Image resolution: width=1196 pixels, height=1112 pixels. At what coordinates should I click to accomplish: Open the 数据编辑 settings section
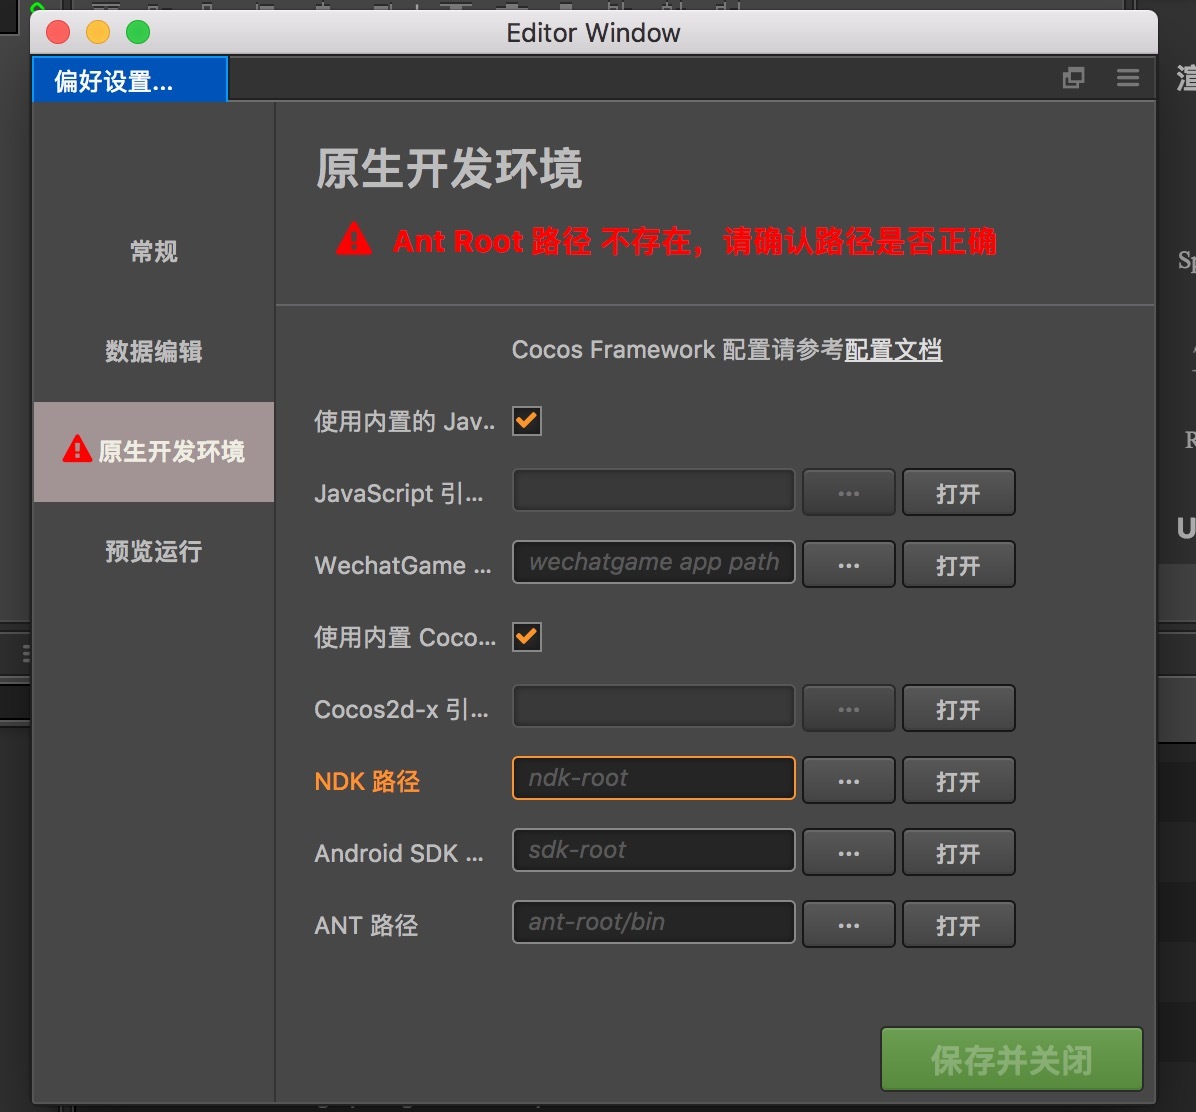(153, 351)
